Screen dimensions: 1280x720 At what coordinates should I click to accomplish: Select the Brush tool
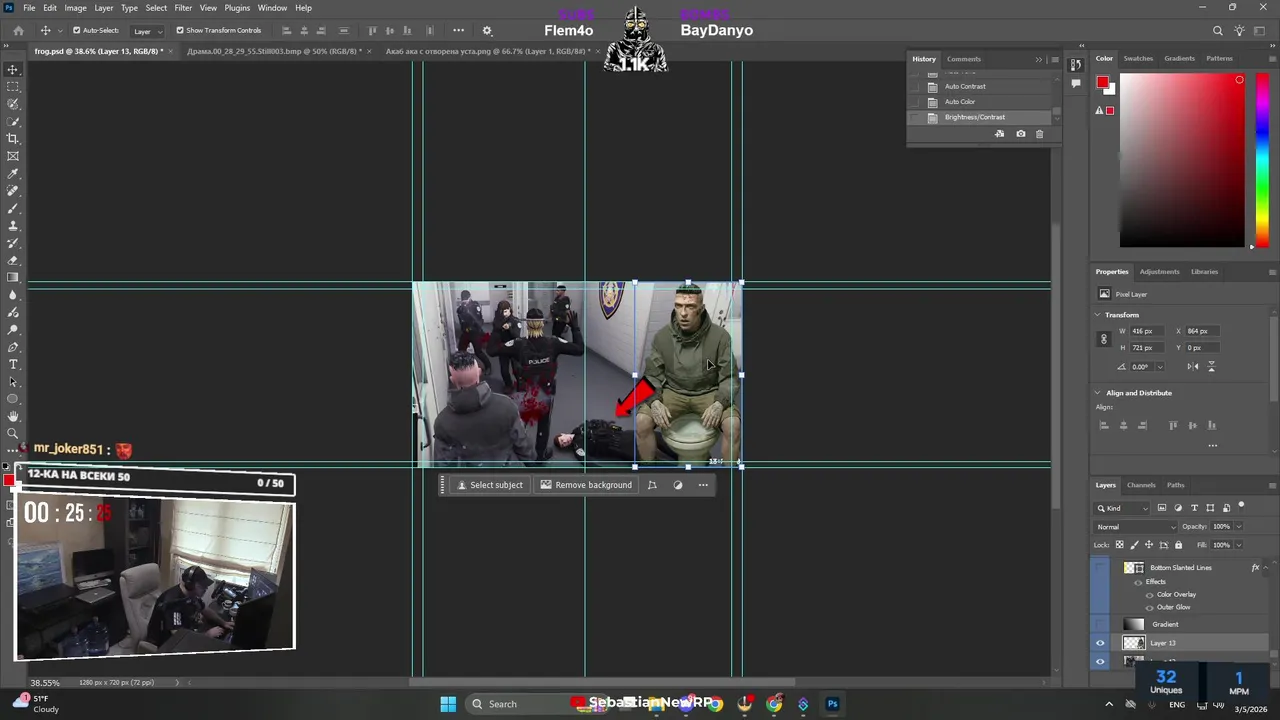(x=13, y=209)
